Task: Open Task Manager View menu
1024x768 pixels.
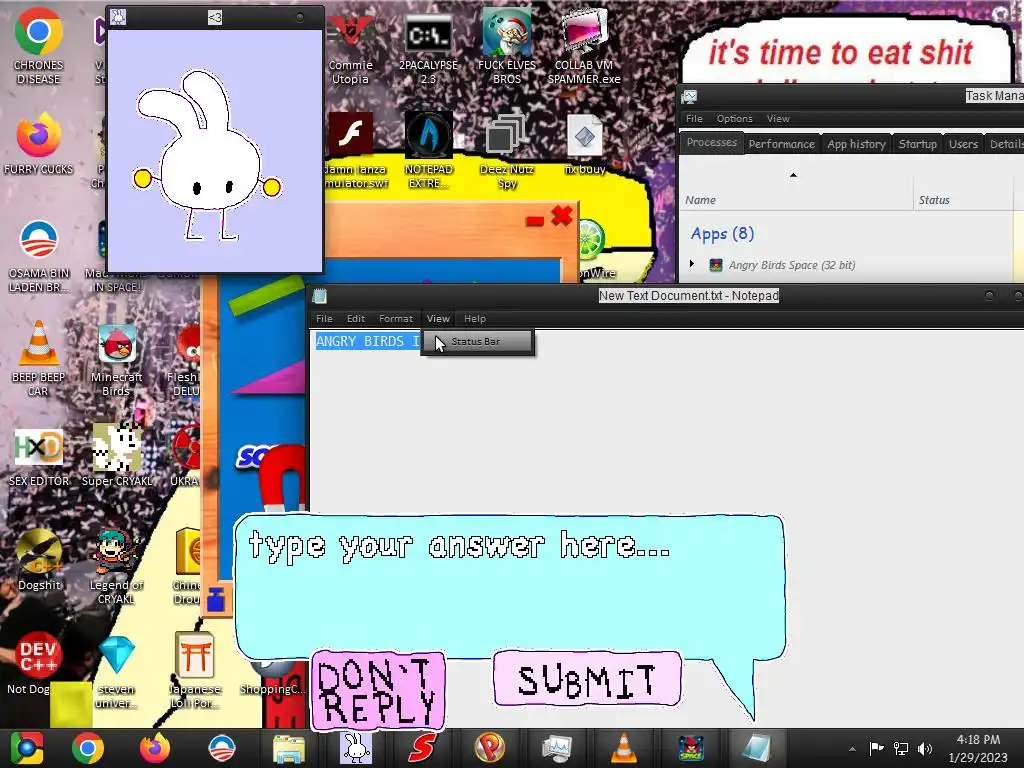Action: (x=778, y=119)
